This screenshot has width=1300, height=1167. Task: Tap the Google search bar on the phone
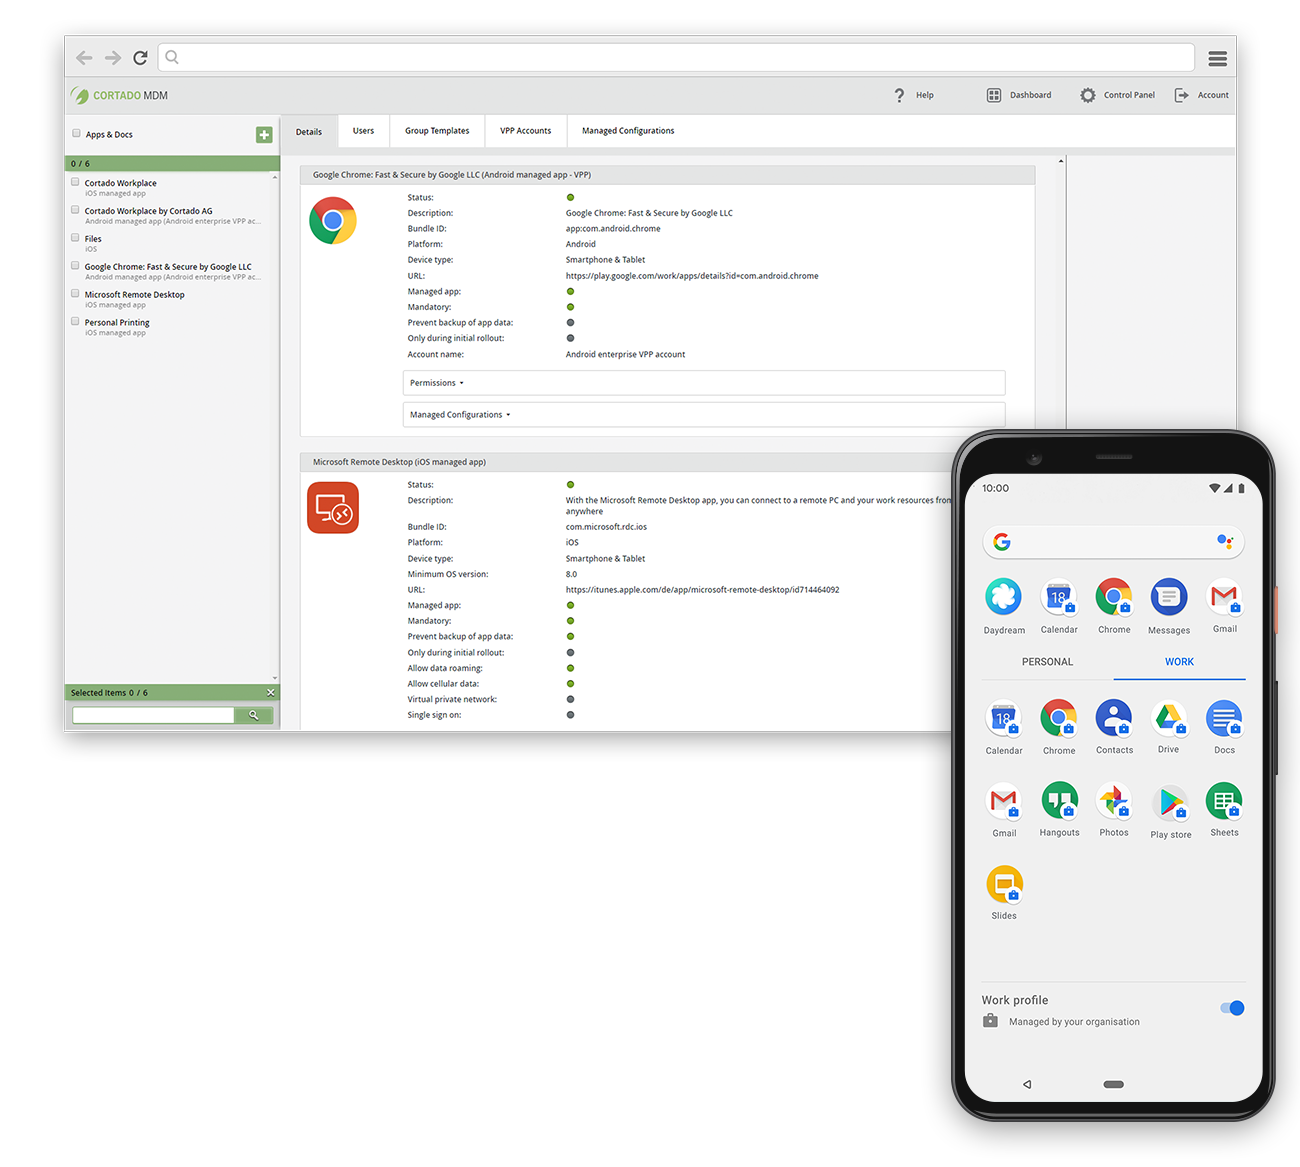1114,541
